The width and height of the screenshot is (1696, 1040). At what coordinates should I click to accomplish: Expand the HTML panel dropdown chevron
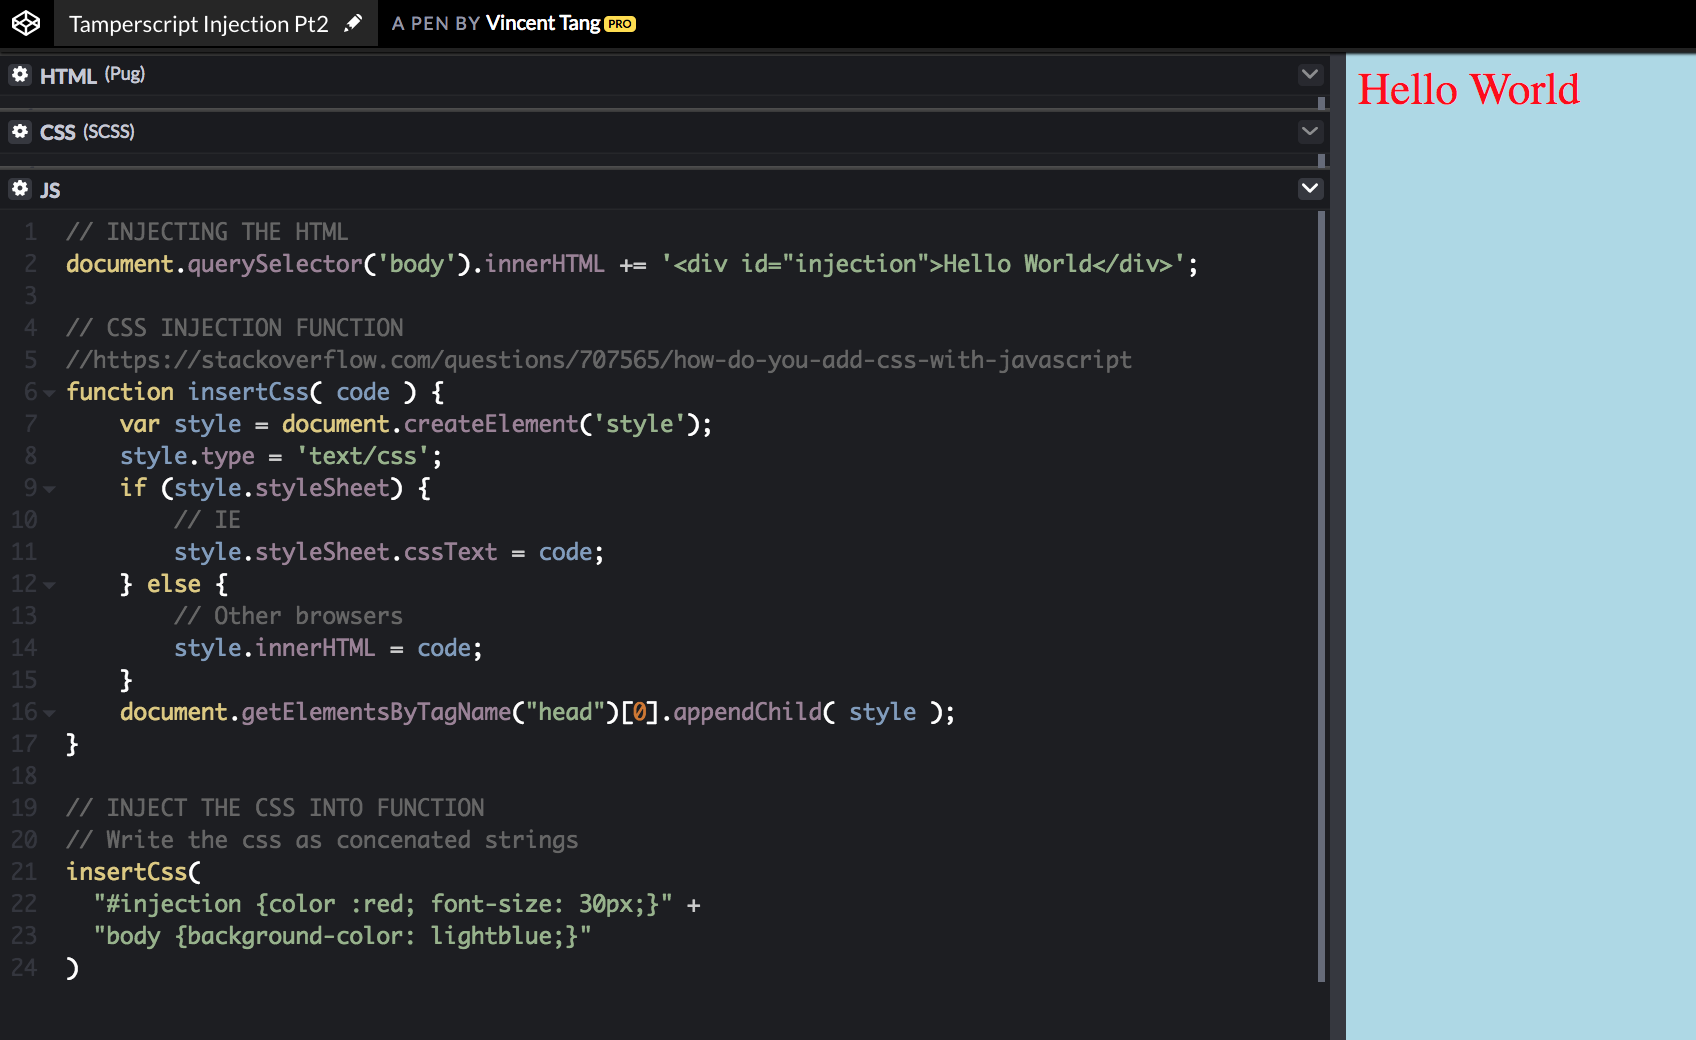(x=1310, y=74)
